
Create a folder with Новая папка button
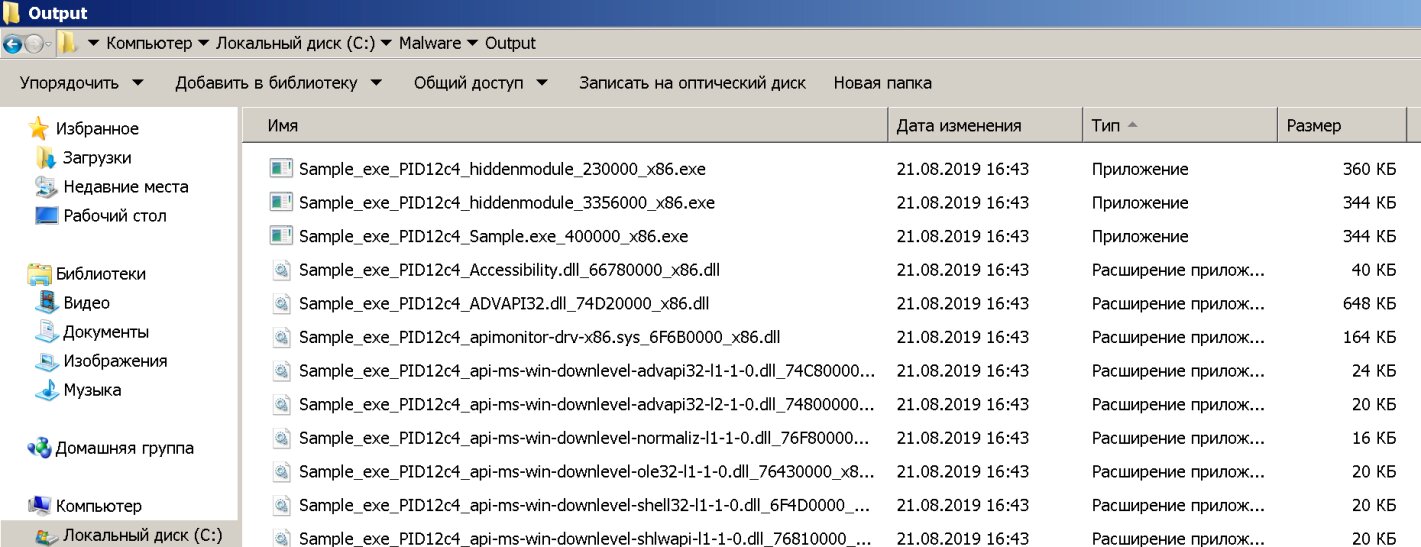pos(882,83)
